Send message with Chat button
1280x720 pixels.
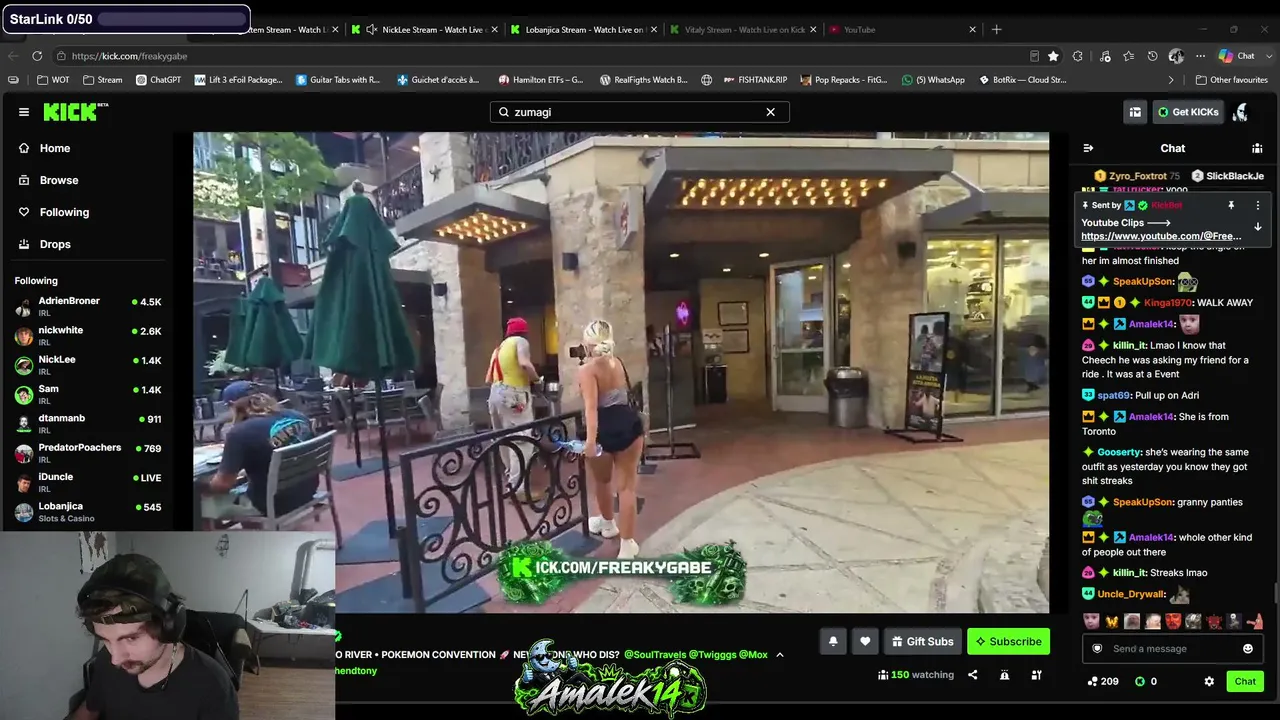pyautogui.click(x=1245, y=681)
